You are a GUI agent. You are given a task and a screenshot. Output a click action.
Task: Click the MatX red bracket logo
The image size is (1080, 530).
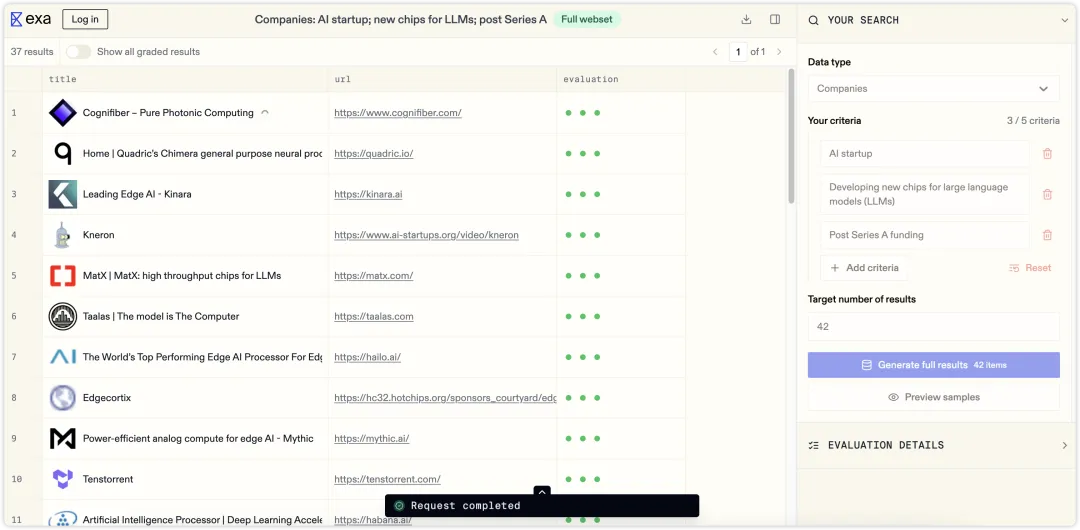[x=63, y=276]
